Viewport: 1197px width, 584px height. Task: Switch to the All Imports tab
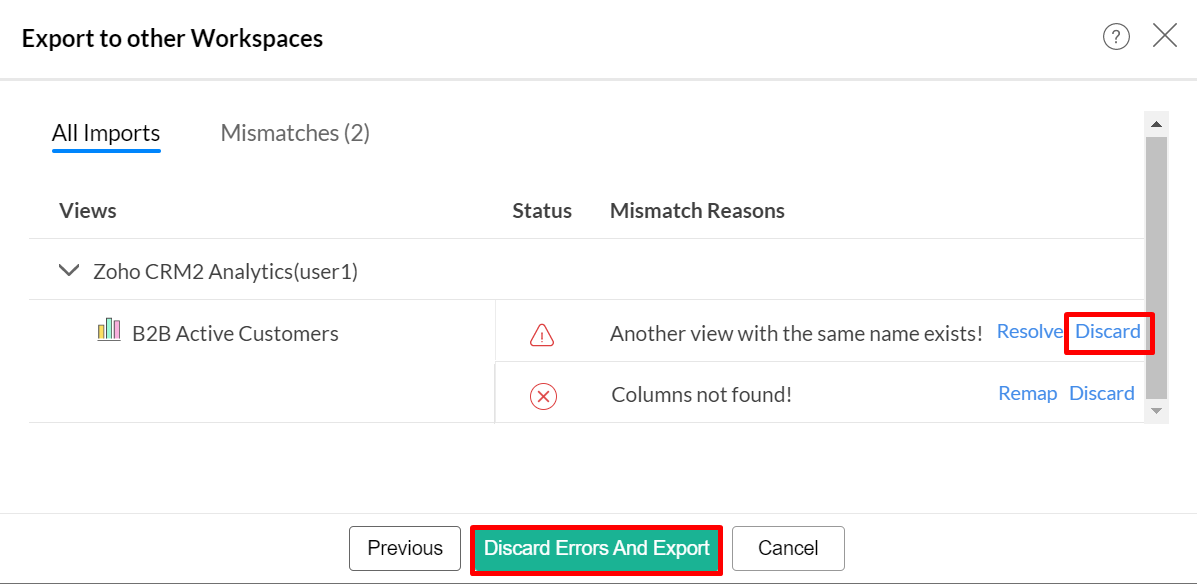pyautogui.click(x=106, y=133)
